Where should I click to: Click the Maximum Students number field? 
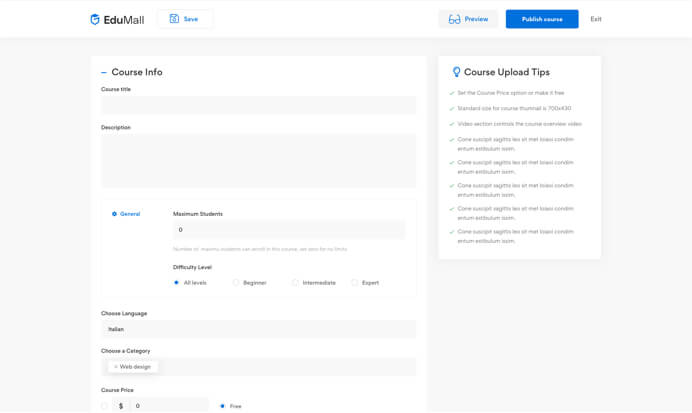coord(288,230)
